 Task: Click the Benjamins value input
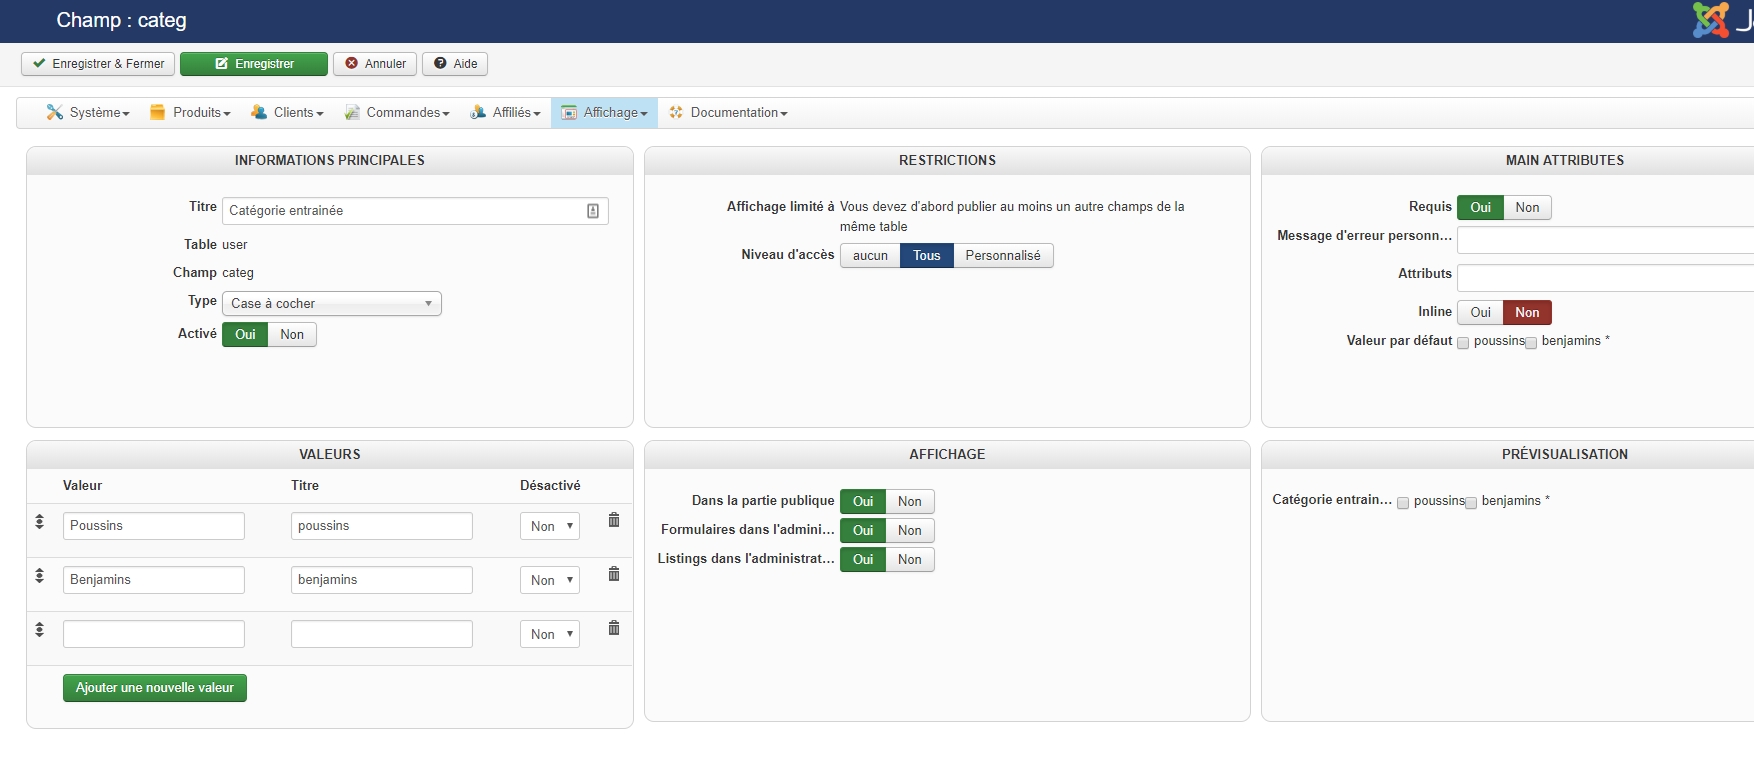click(154, 580)
